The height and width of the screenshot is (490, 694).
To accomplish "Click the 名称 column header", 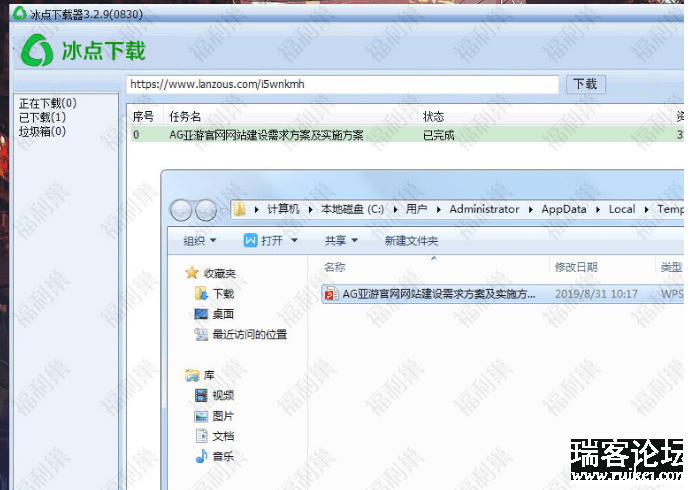I will pos(334,267).
